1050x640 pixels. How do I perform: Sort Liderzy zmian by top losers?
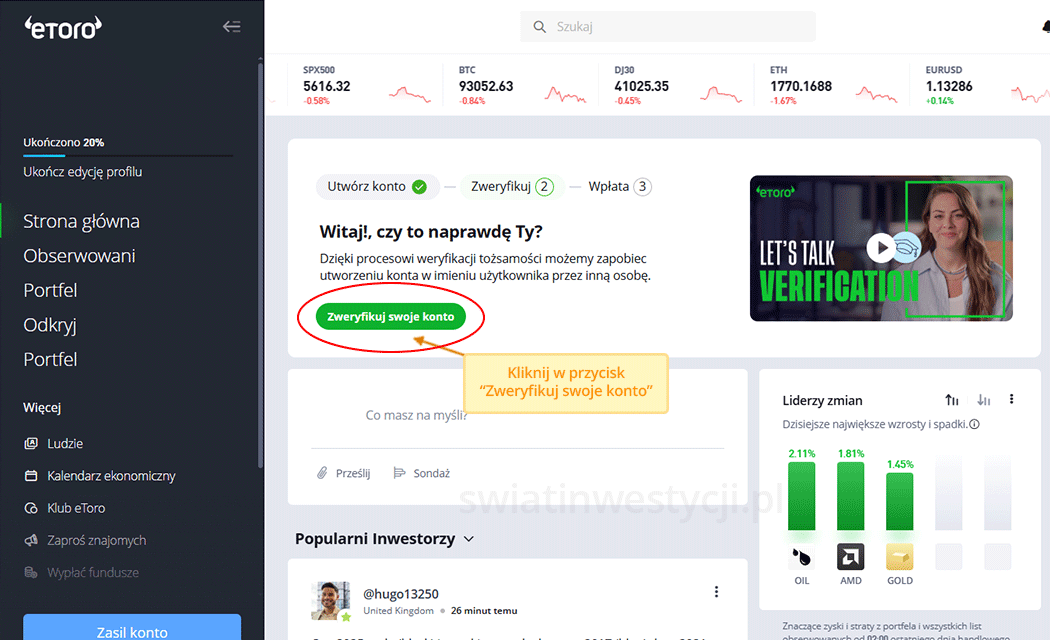(983, 400)
